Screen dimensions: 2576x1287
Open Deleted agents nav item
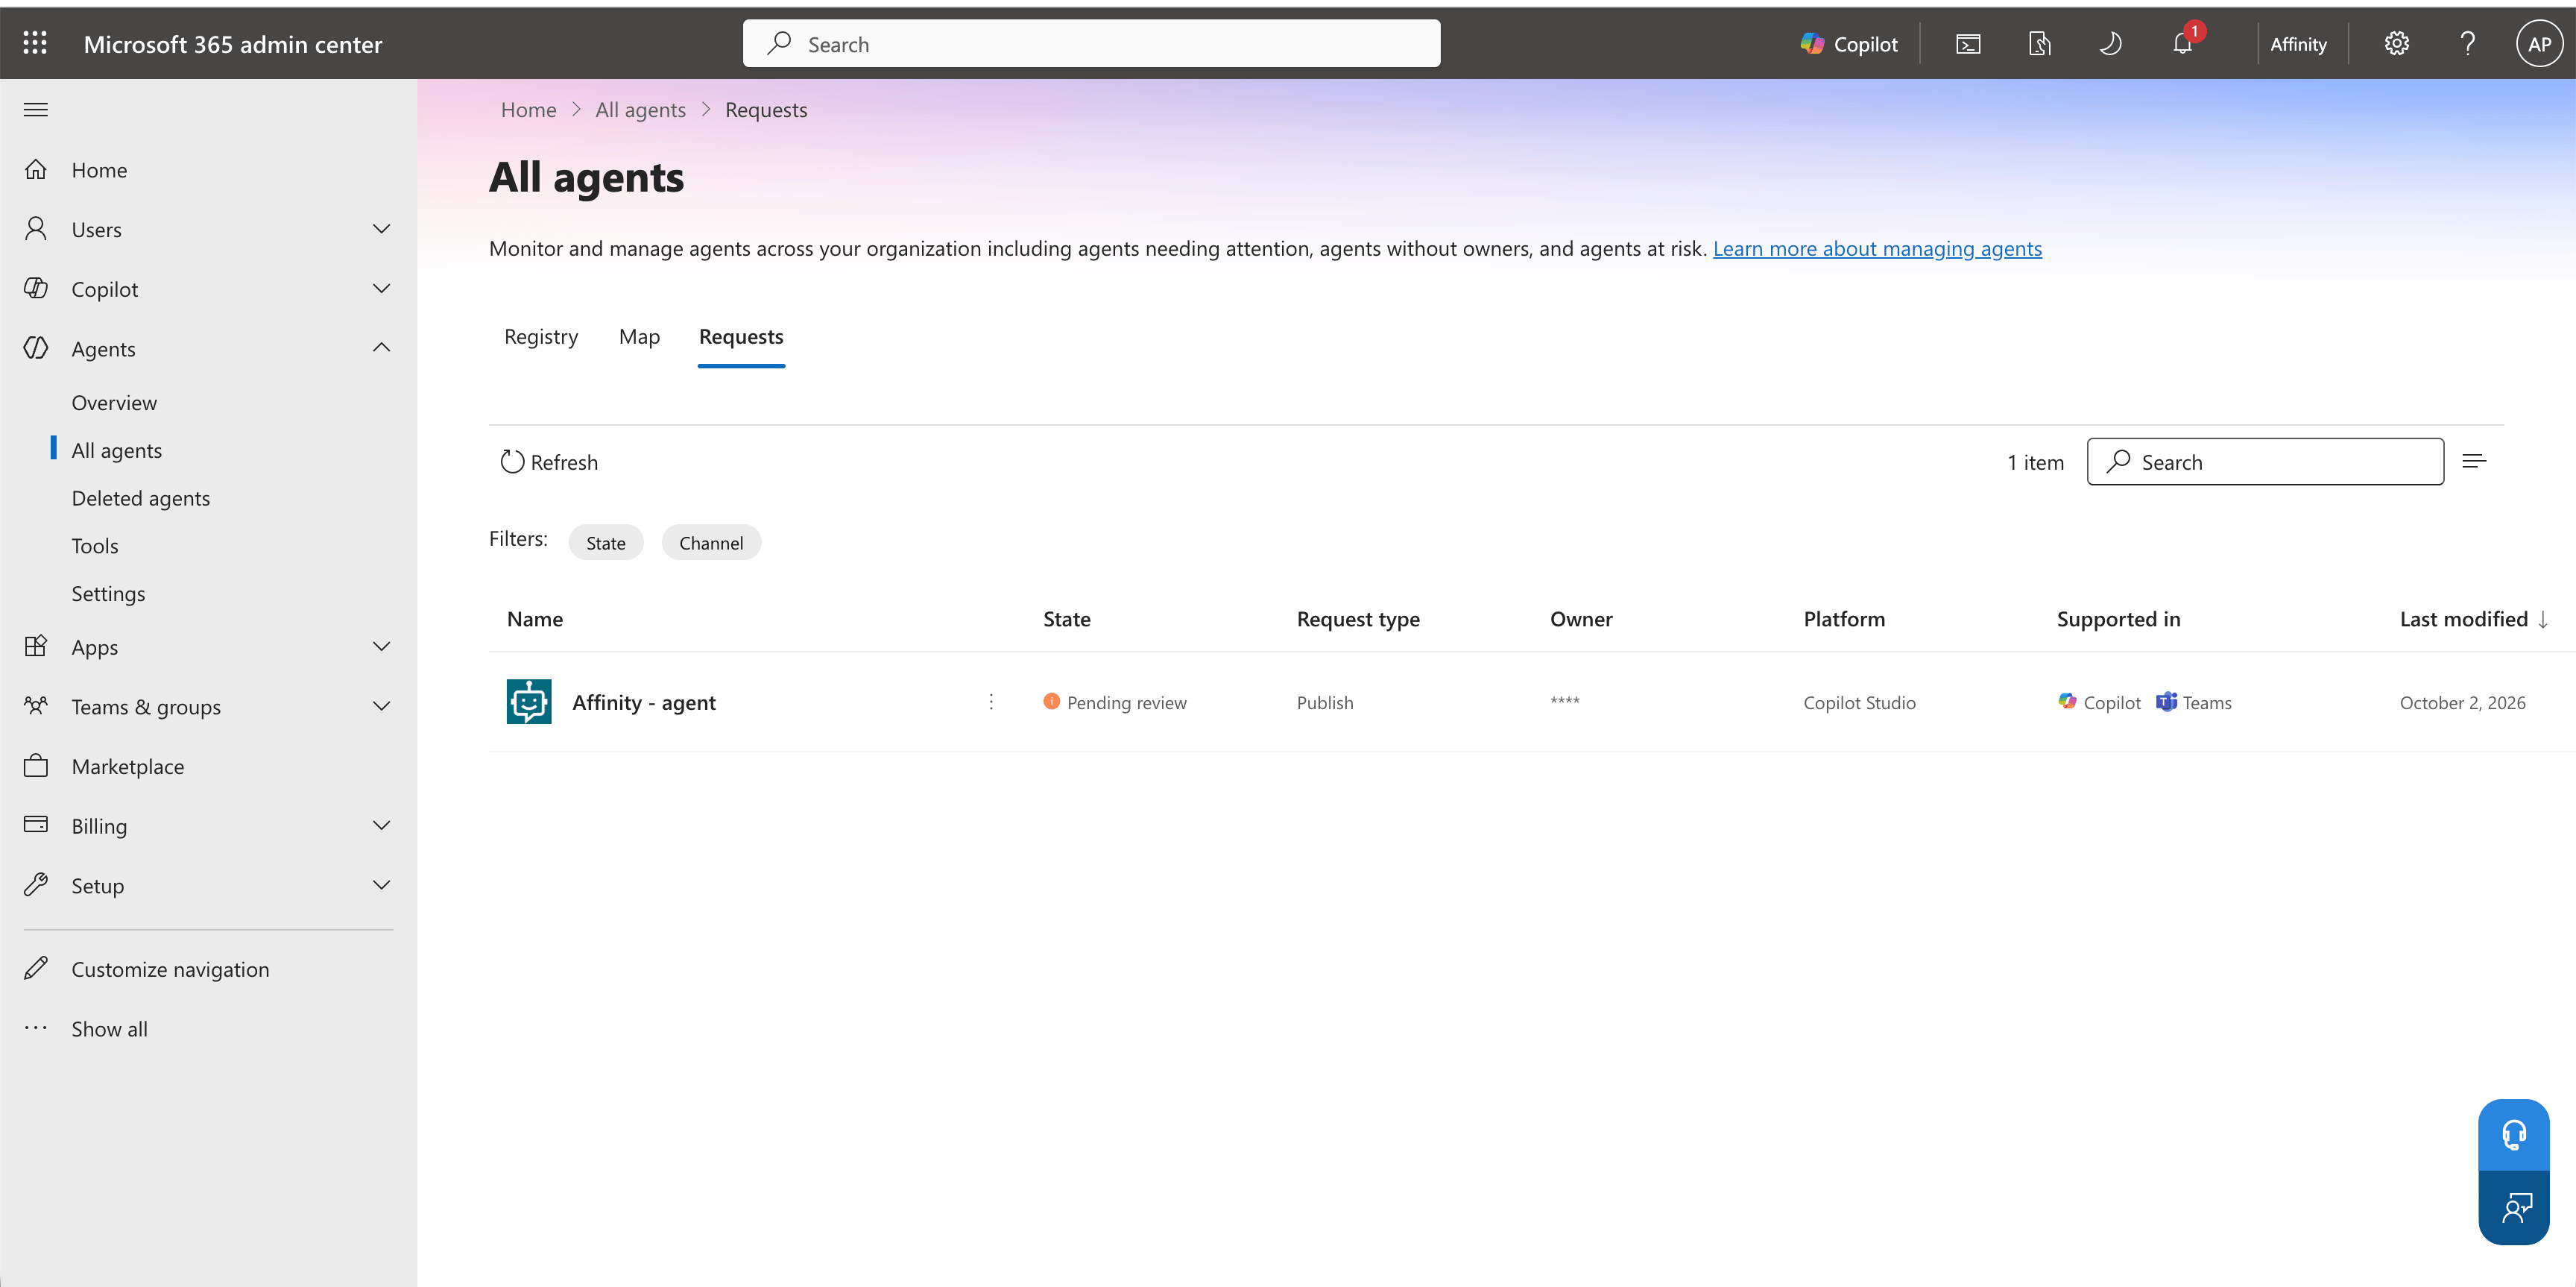[x=141, y=498]
